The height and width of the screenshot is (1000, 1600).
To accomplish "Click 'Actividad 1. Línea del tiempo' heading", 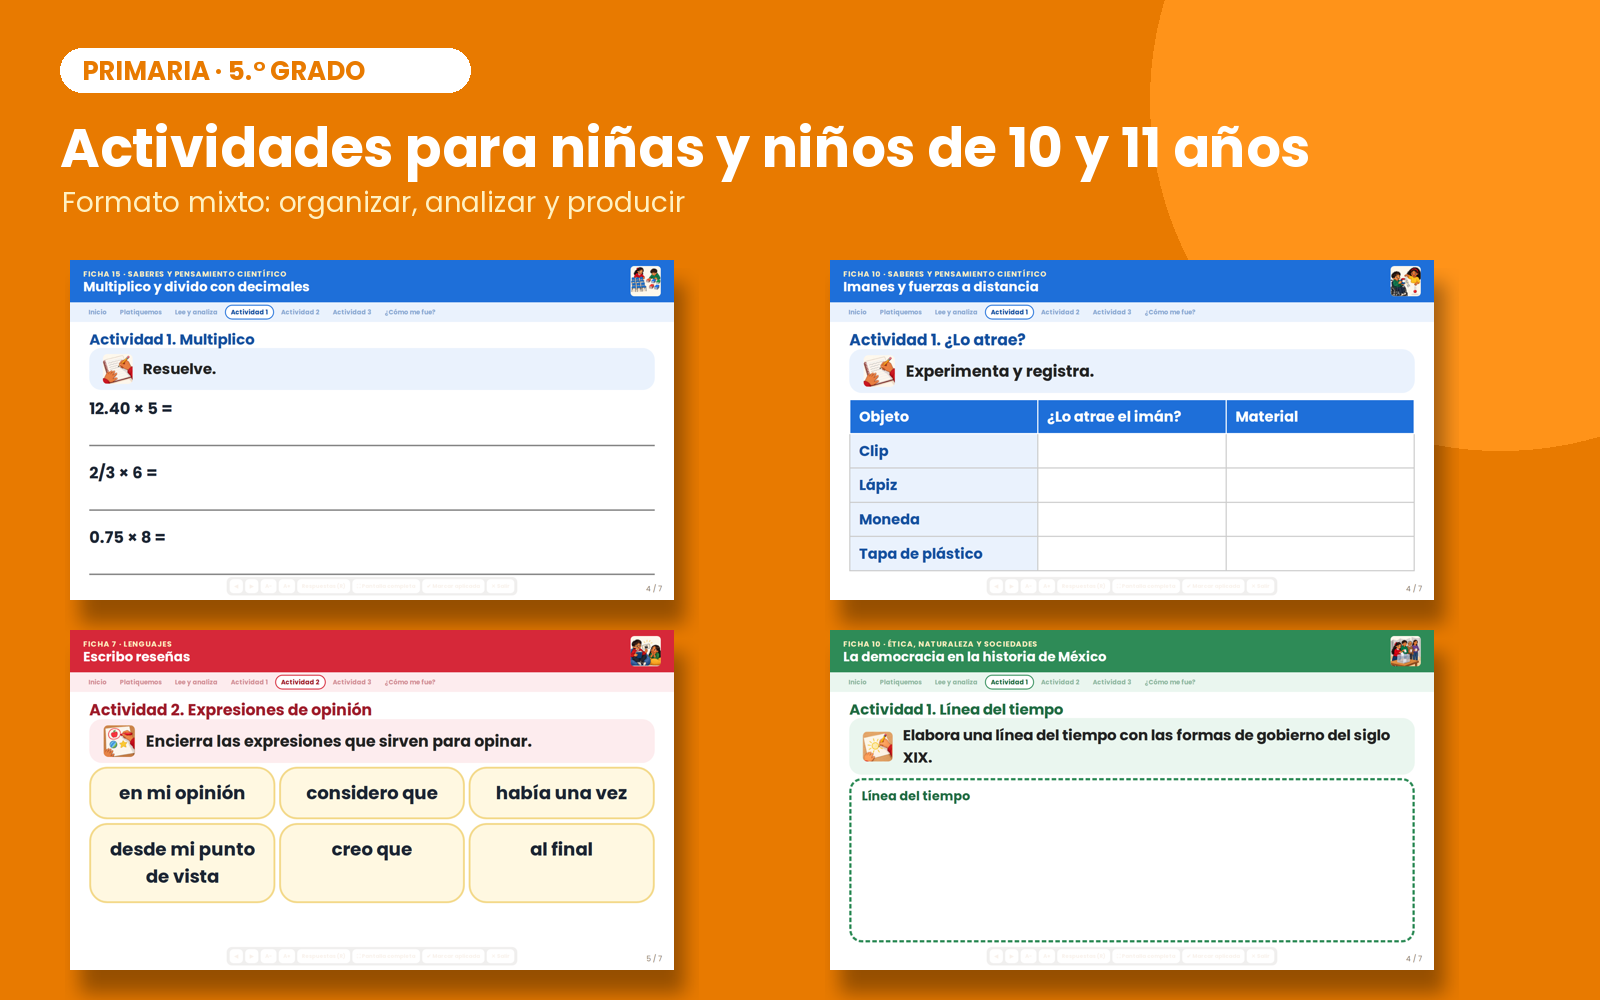I will pyautogui.click(x=956, y=710).
